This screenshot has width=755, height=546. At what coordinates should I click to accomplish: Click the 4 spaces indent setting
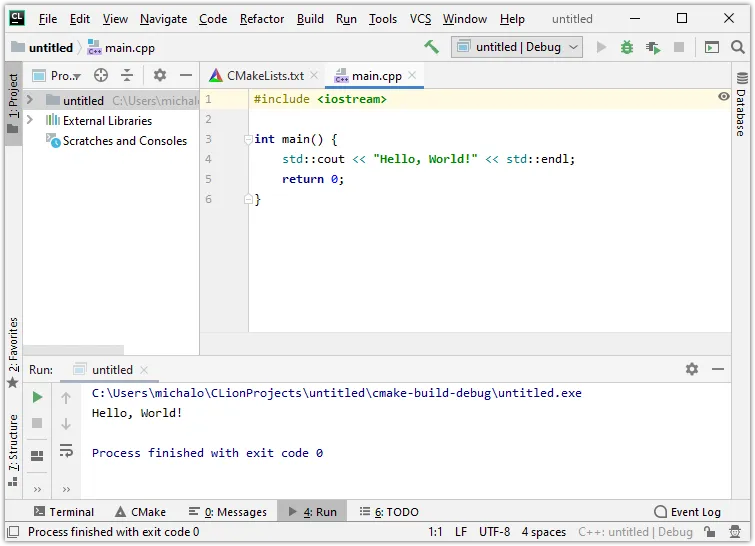544,532
